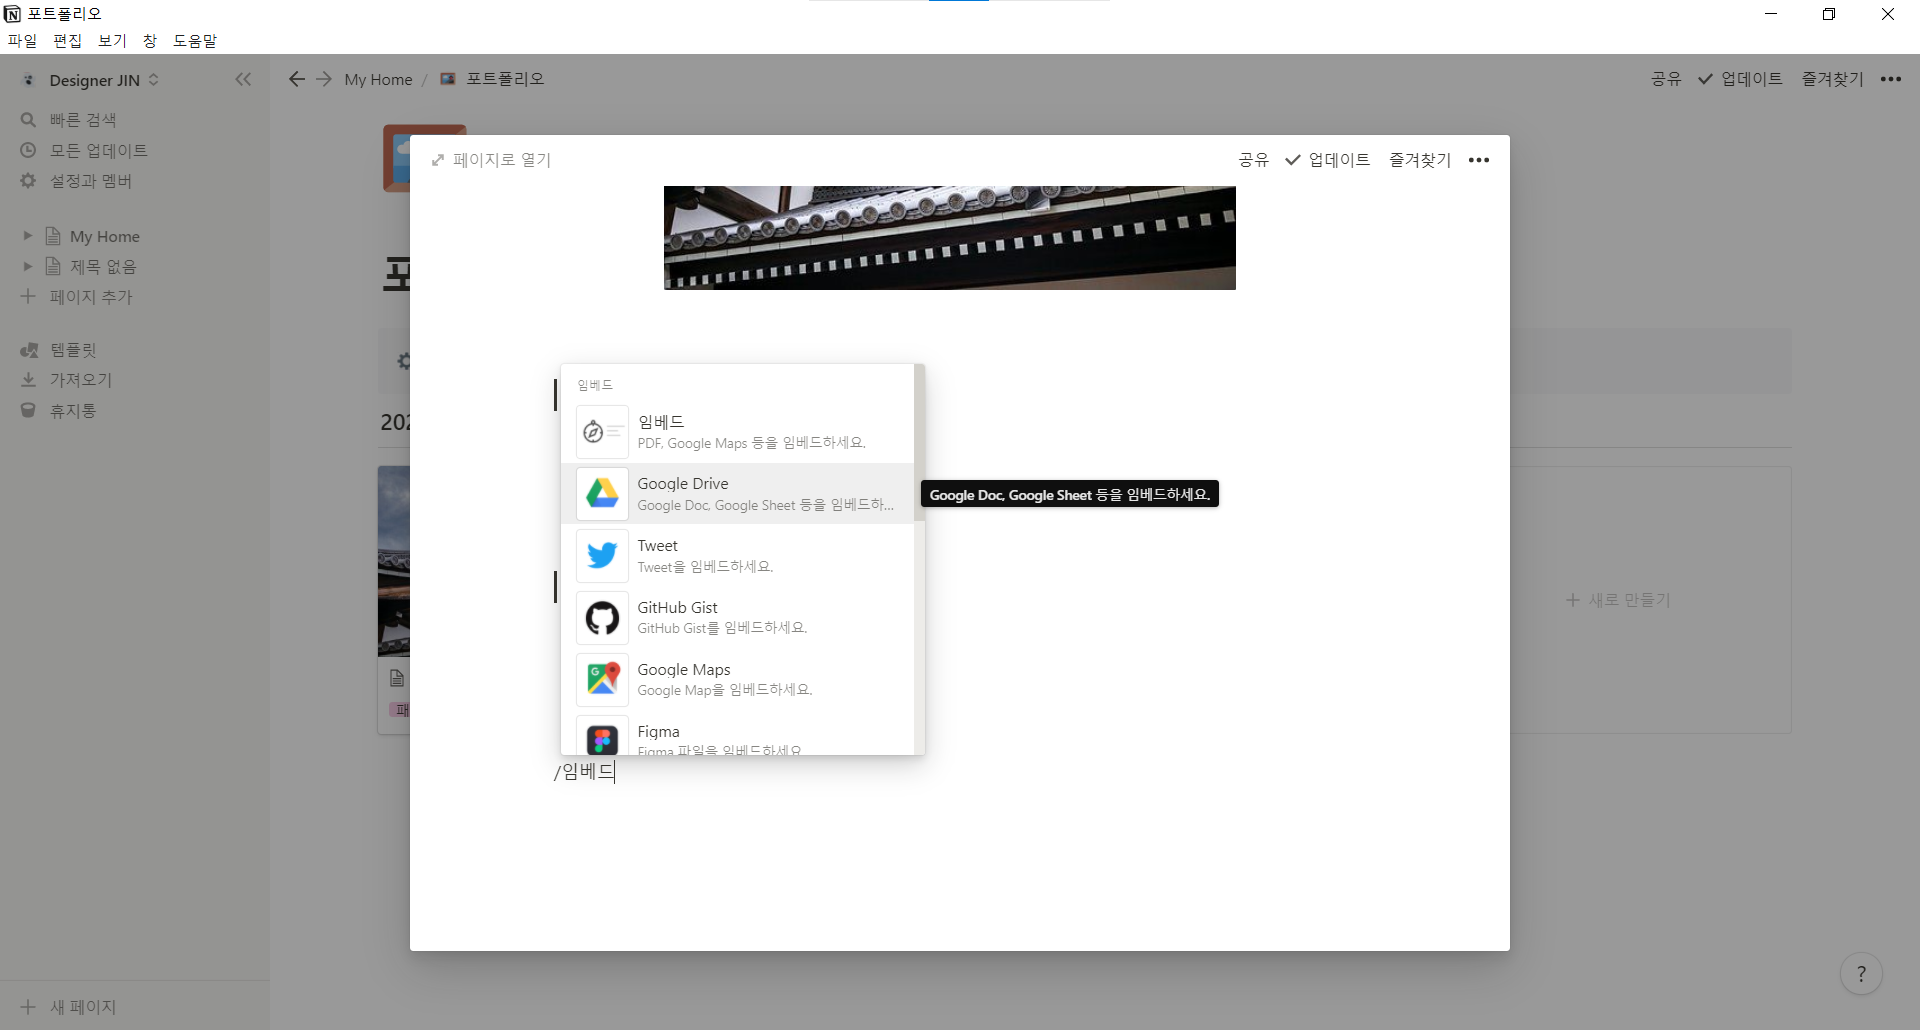The width and height of the screenshot is (1920, 1030).
Task: Expand the My Home page tree
Action: tap(28, 236)
